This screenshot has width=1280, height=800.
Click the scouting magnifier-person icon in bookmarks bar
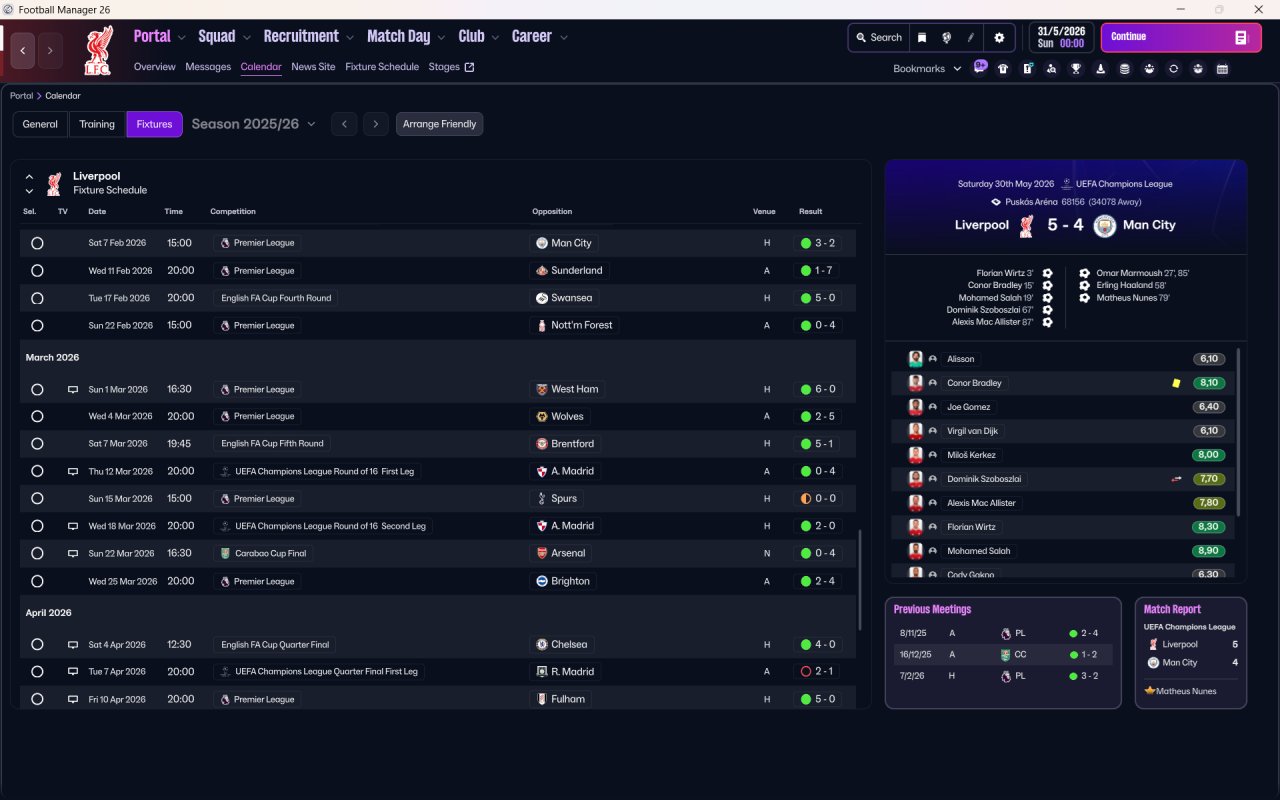point(1052,69)
